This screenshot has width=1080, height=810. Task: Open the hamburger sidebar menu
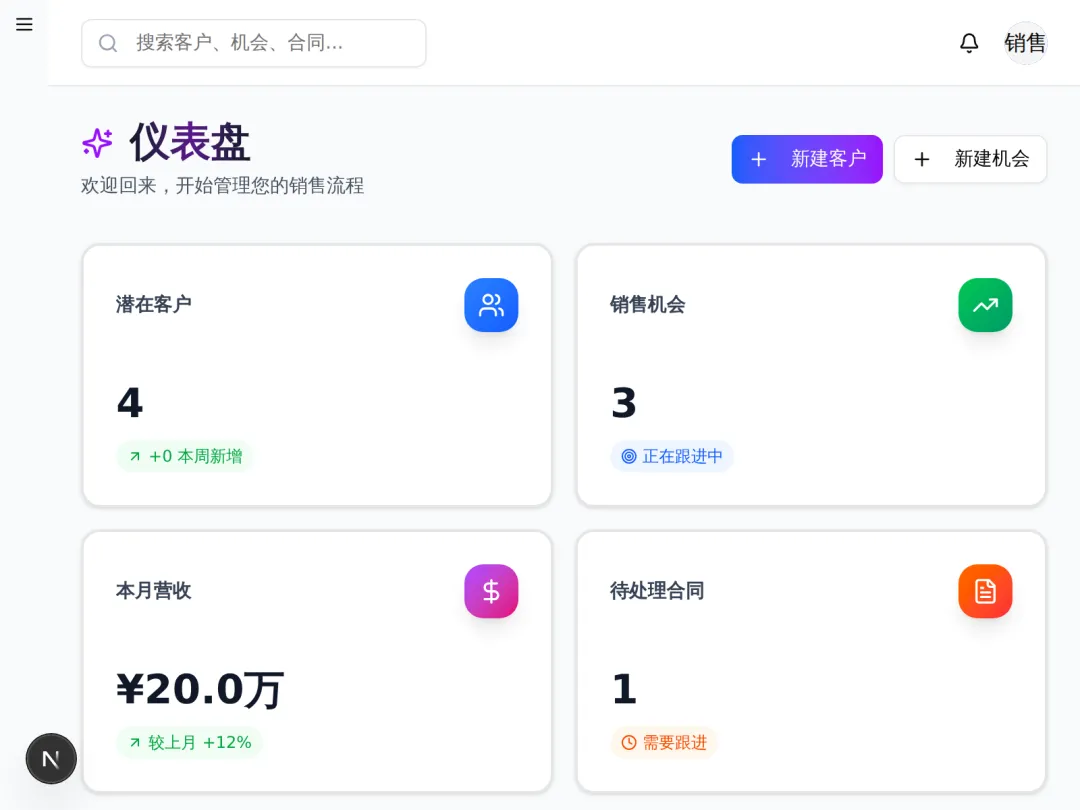coord(24,24)
